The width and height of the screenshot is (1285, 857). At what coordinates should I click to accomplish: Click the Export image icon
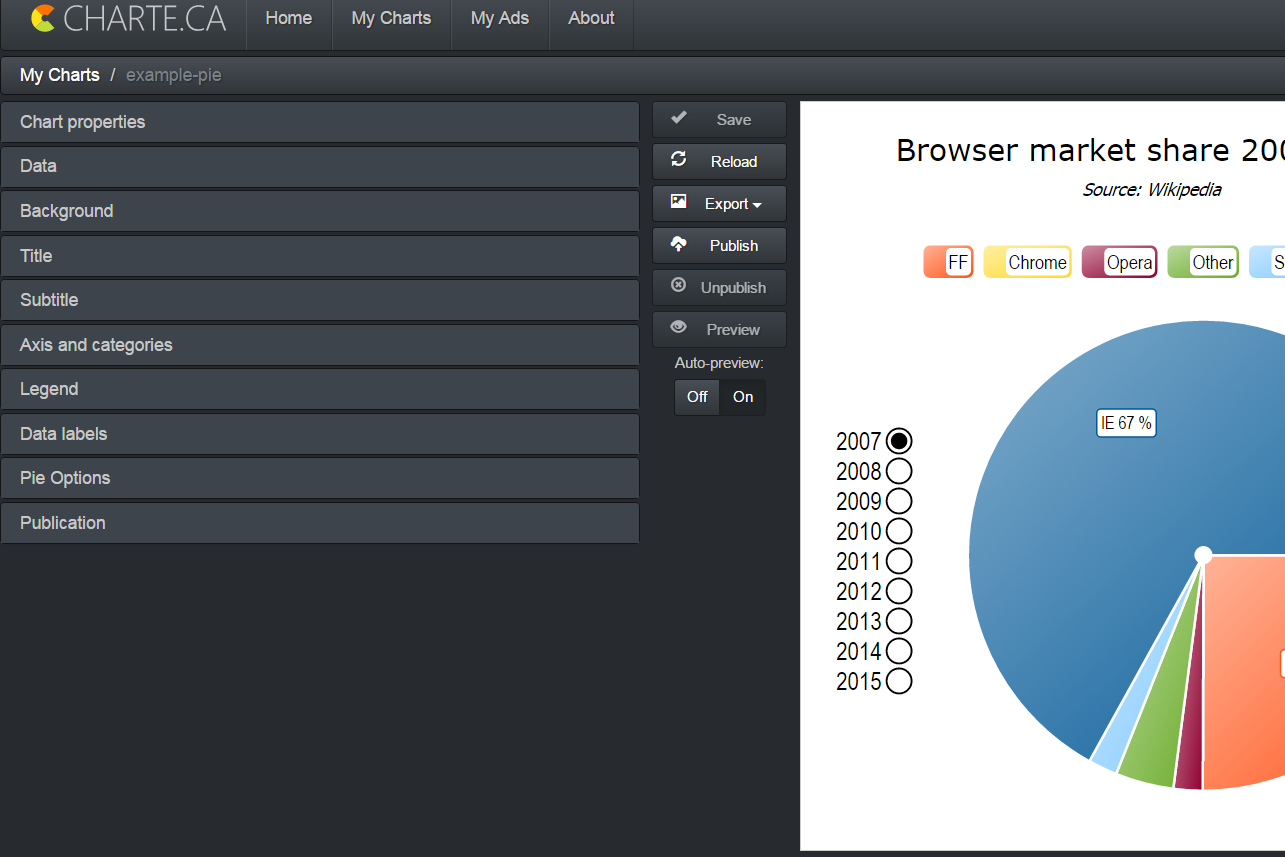pyautogui.click(x=679, y=202)
